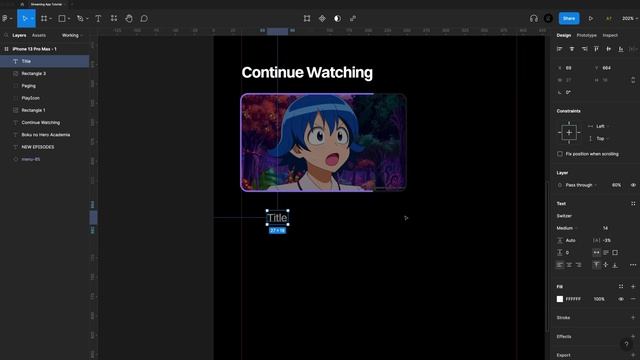Click the search icon in Layers panel
This screenshot has width=640, height=360.
[x=6, y=36]
